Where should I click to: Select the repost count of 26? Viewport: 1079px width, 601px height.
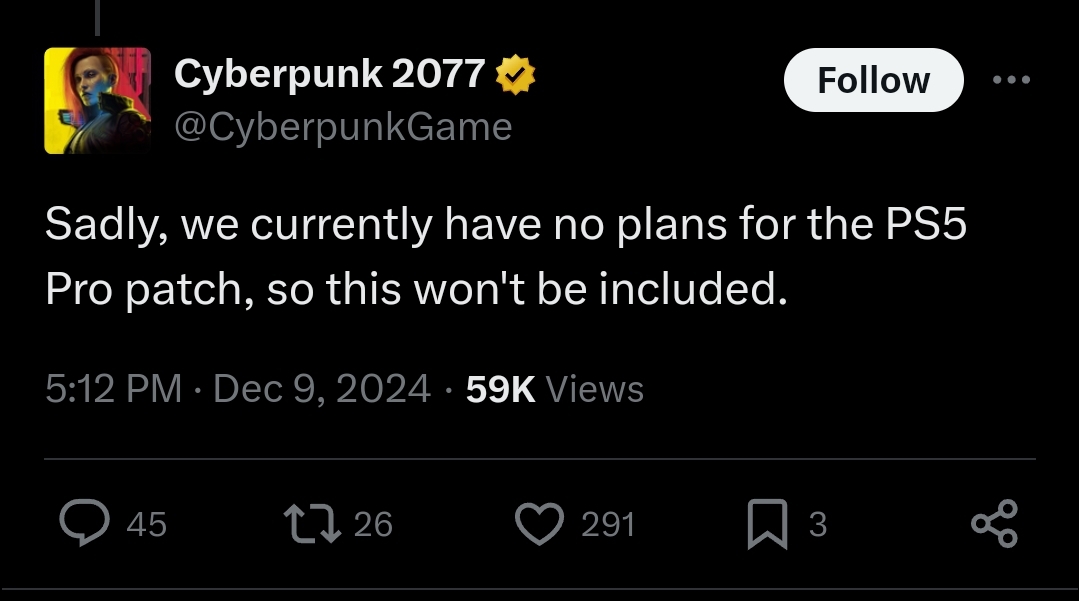coord(373,524)
